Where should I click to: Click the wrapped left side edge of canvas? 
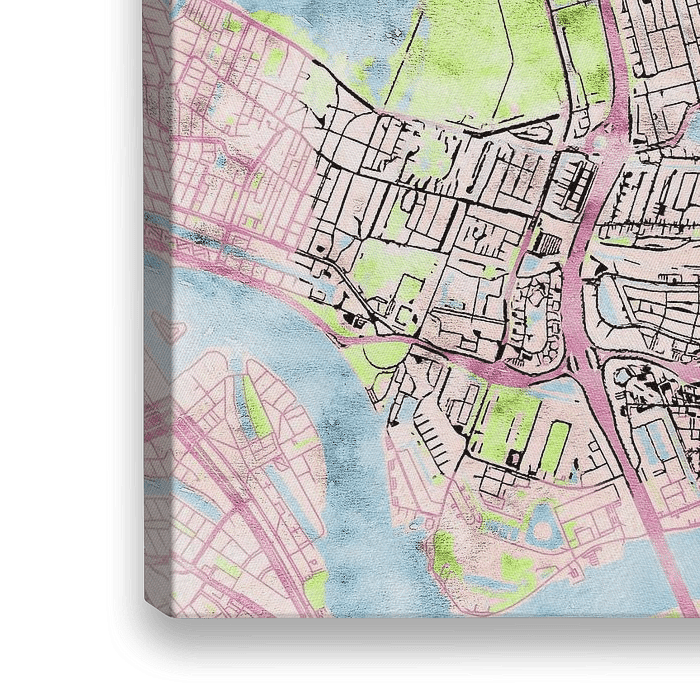(x=148, y=300)
